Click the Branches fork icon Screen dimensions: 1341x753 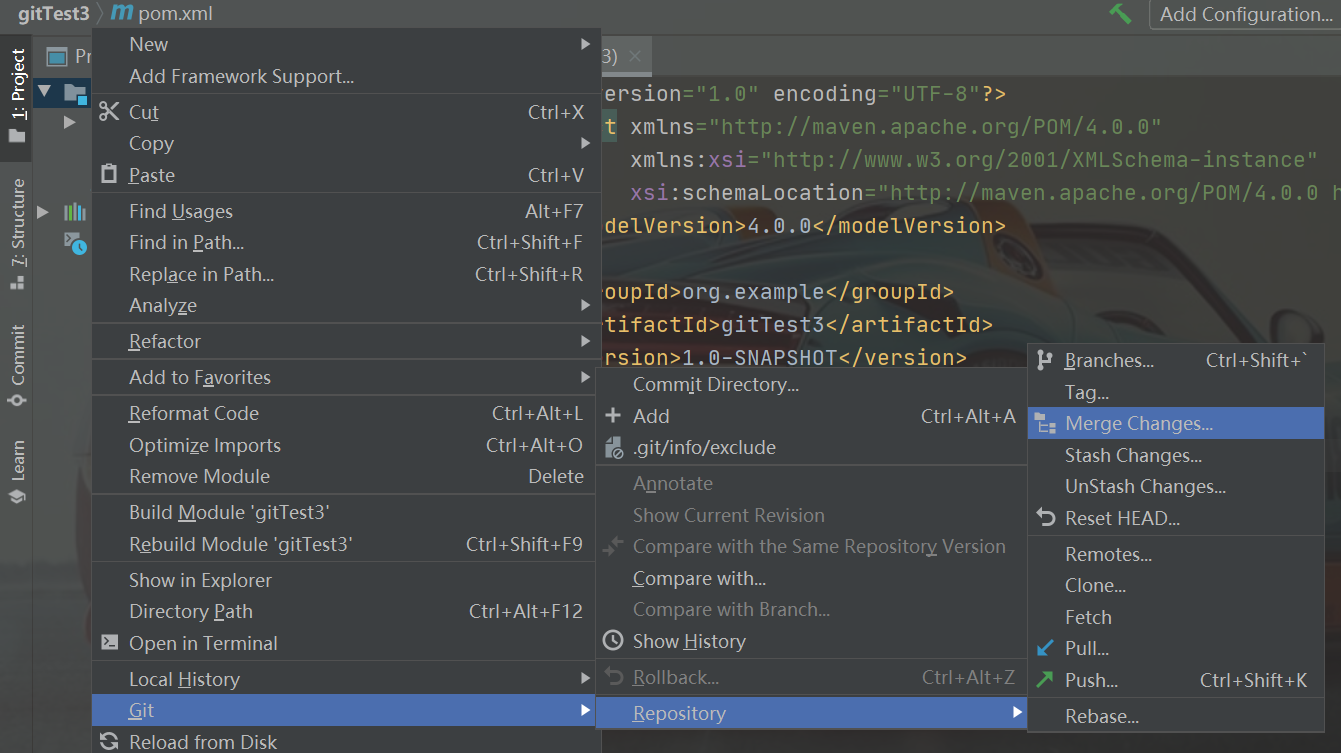pyautogui.click(x=1046, y=360)
